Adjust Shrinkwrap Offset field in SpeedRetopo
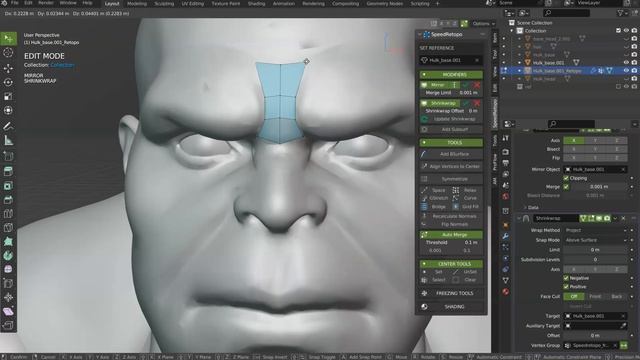This screenshot has height=360, width=640. coord(451,111)
